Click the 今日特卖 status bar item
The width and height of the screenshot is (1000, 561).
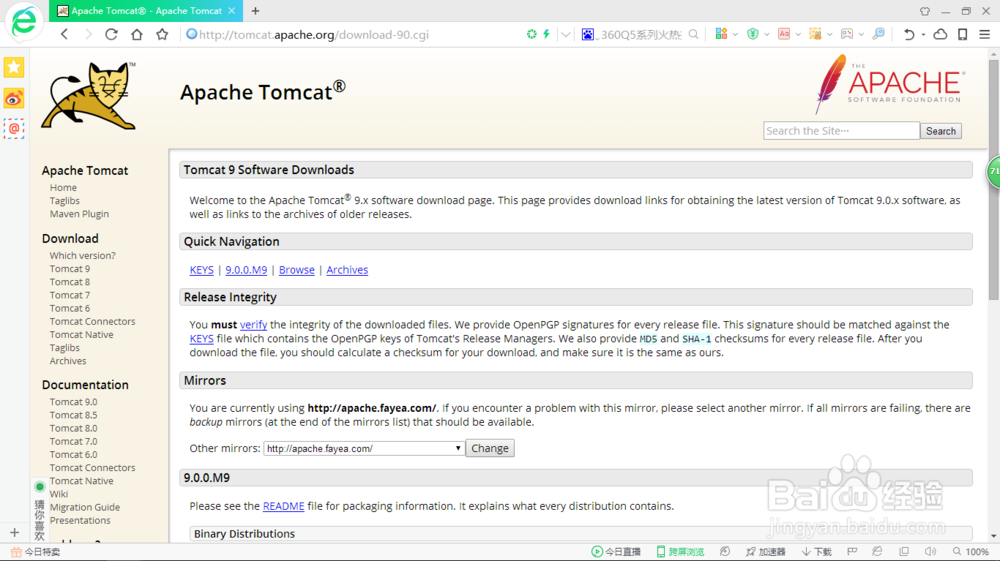pos(36,552)
